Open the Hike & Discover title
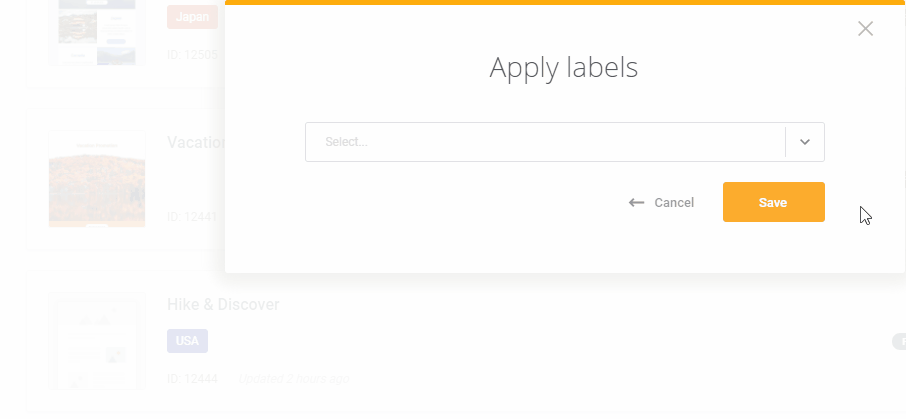 (x=223, y=305)
